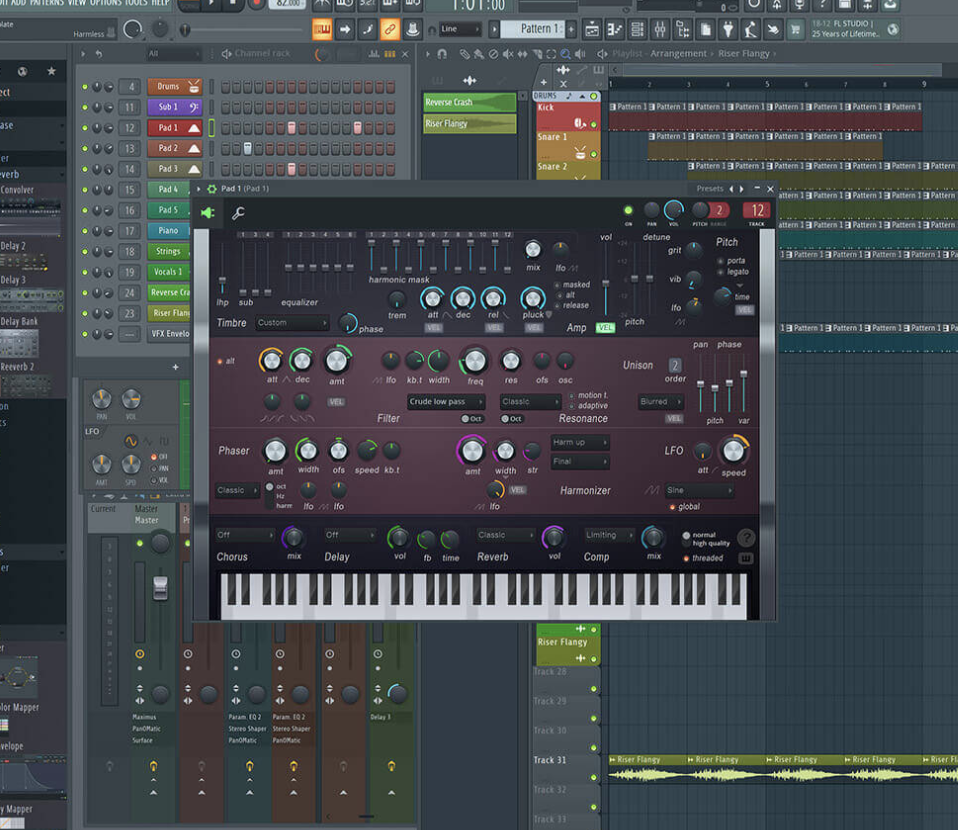
Task: Click the graph editor icon in Channel rack
Action: coord(374,54)
